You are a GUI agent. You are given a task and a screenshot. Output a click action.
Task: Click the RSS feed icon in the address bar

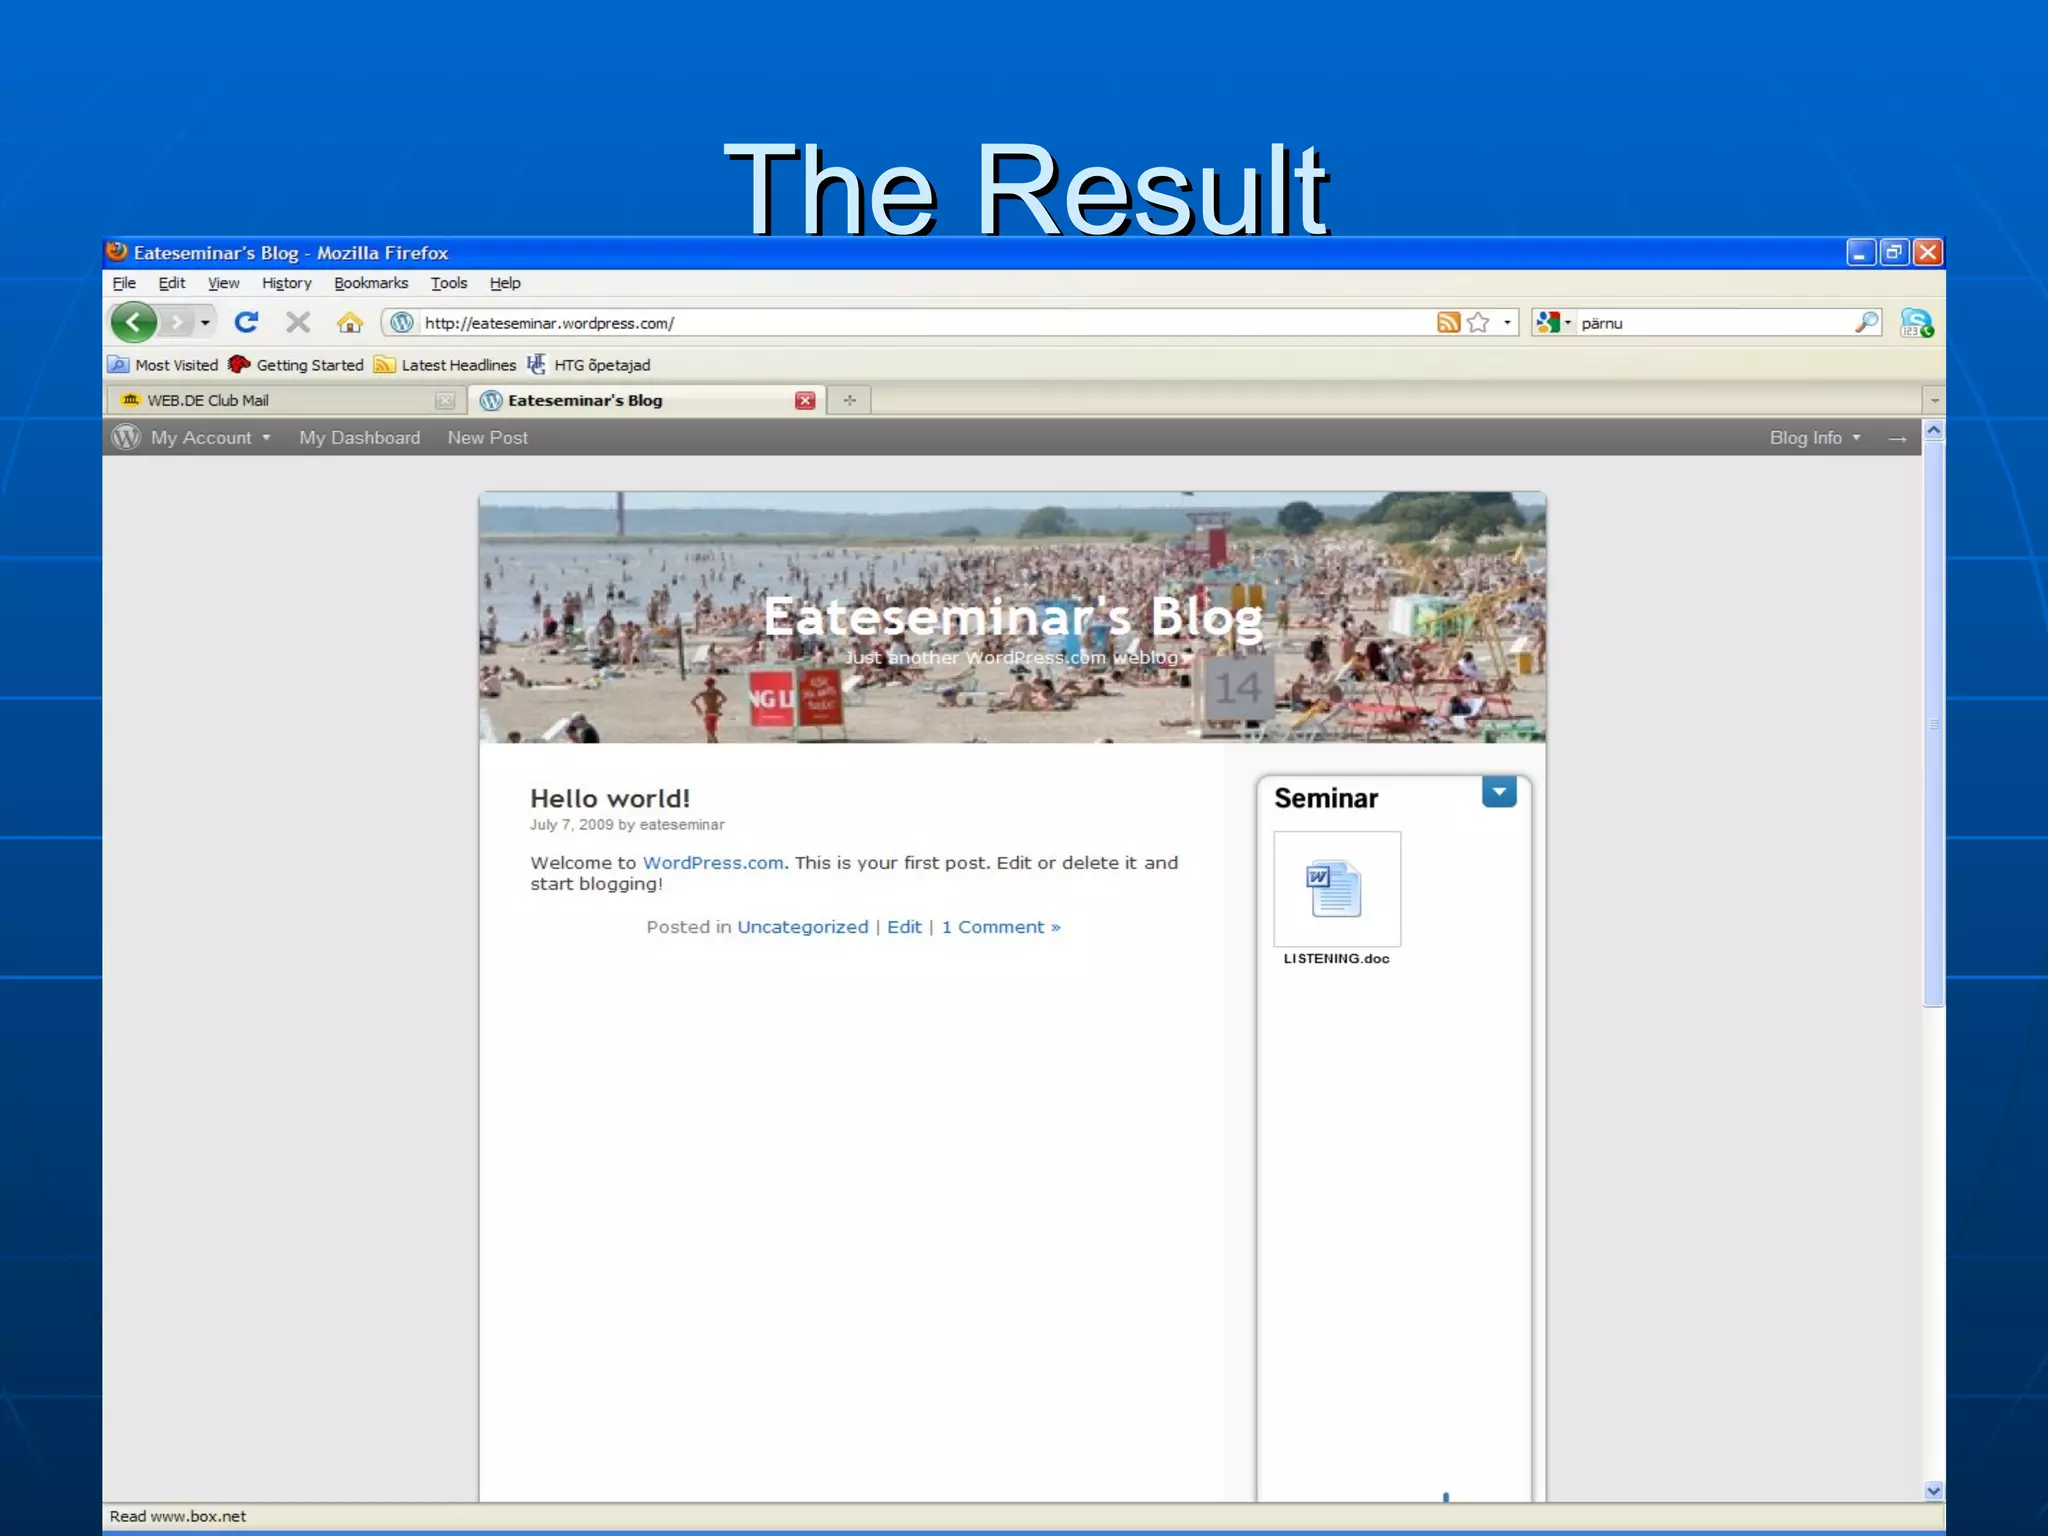pyautogui.click(x=1448, y=322)
